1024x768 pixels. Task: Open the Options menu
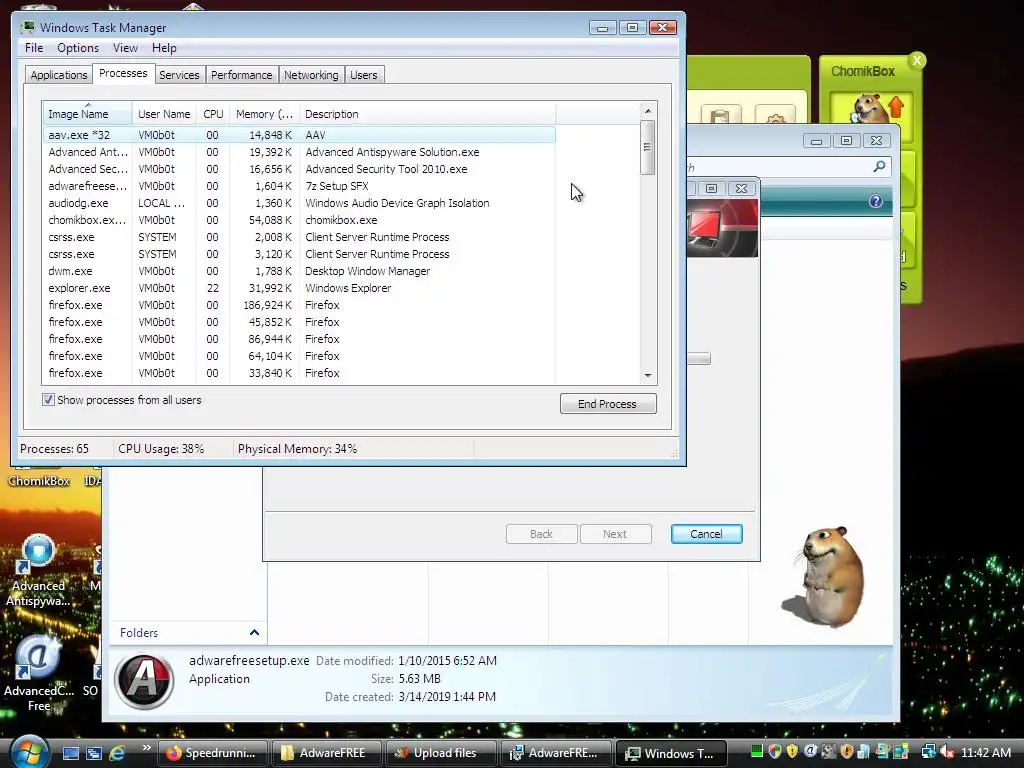78,48
